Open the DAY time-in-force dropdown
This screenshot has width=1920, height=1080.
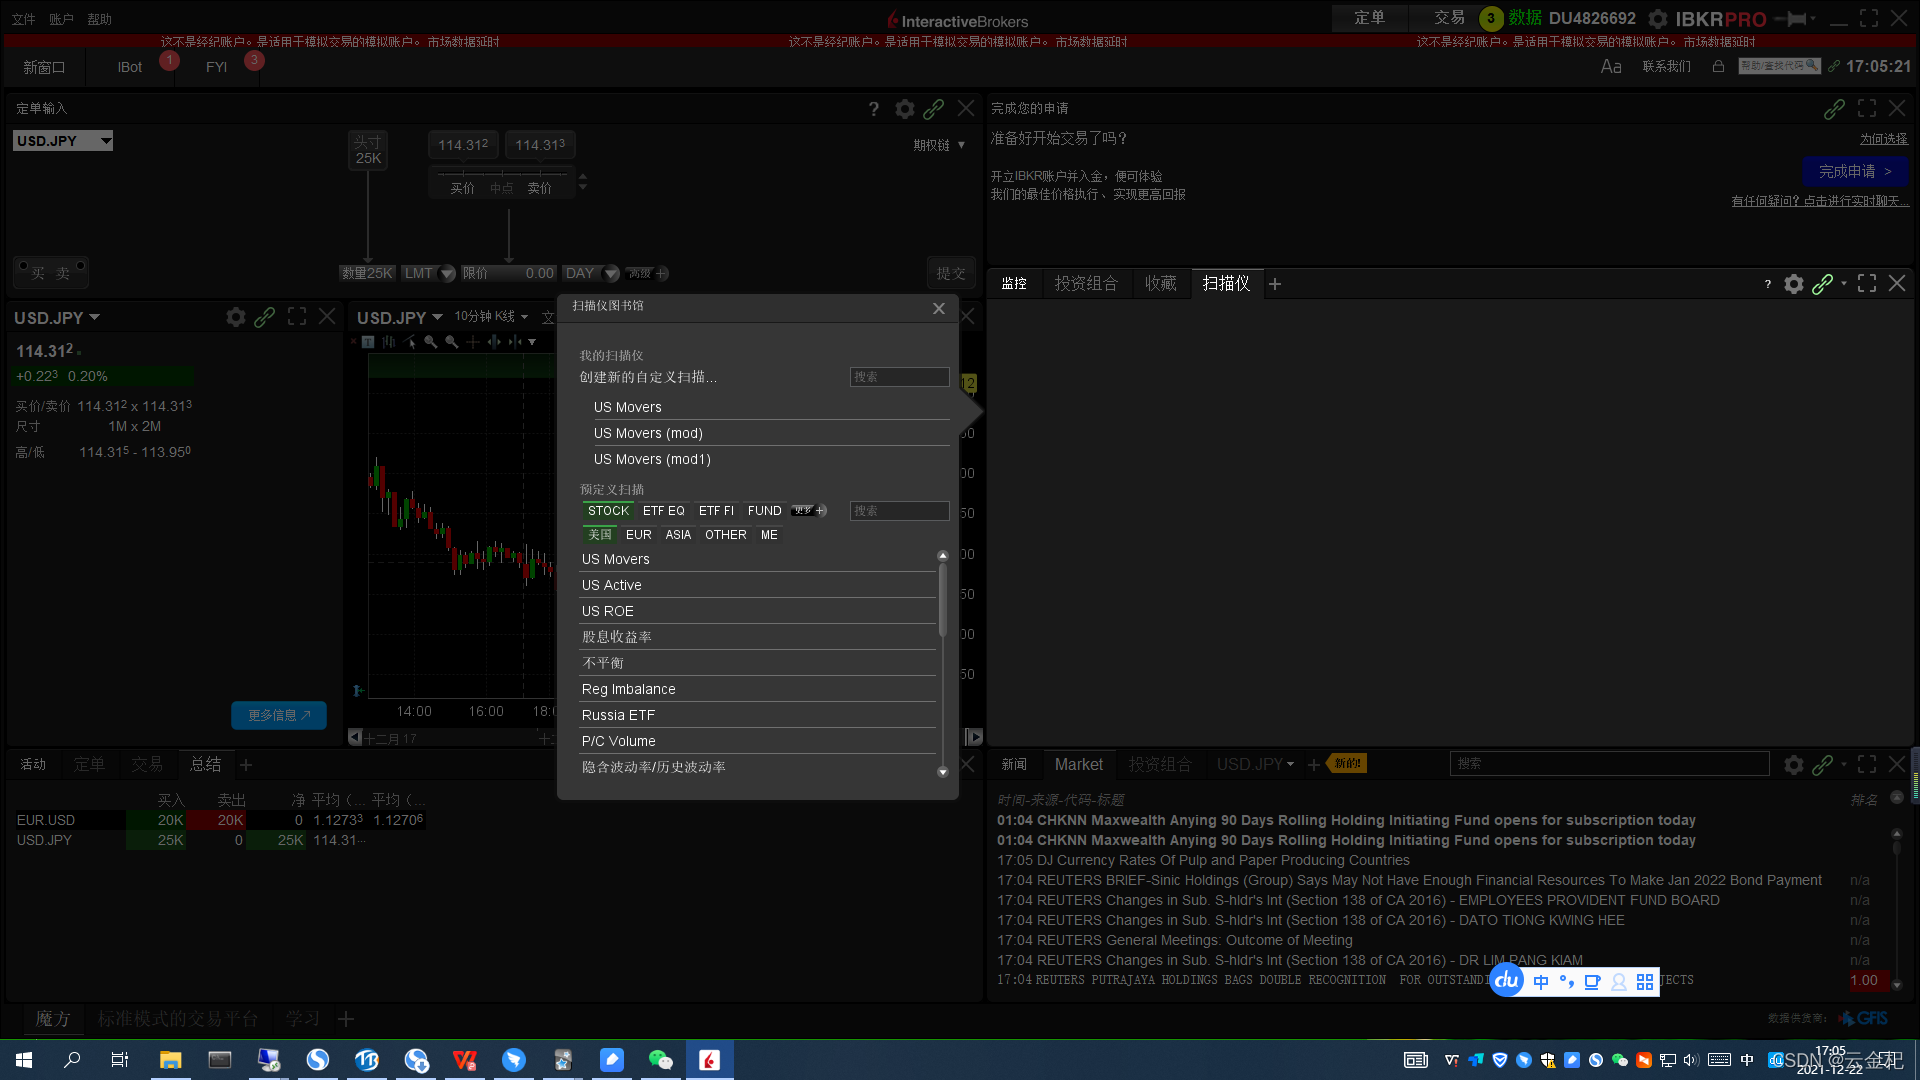coord(610,273)
